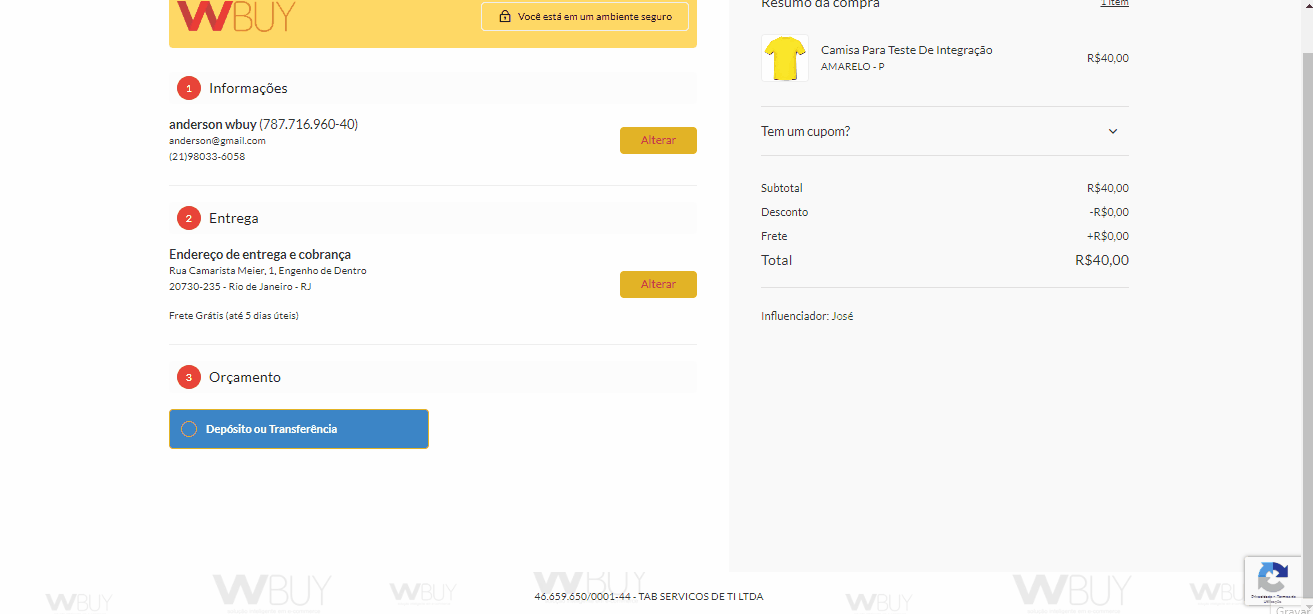Screen dimensions: 1313x614
Task: Open the yellow shirt product thumbnail
Action: click(785, 58)
